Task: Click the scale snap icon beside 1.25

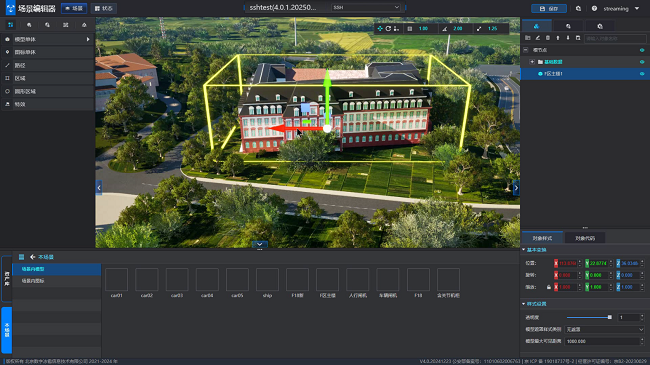Action: 479,29
